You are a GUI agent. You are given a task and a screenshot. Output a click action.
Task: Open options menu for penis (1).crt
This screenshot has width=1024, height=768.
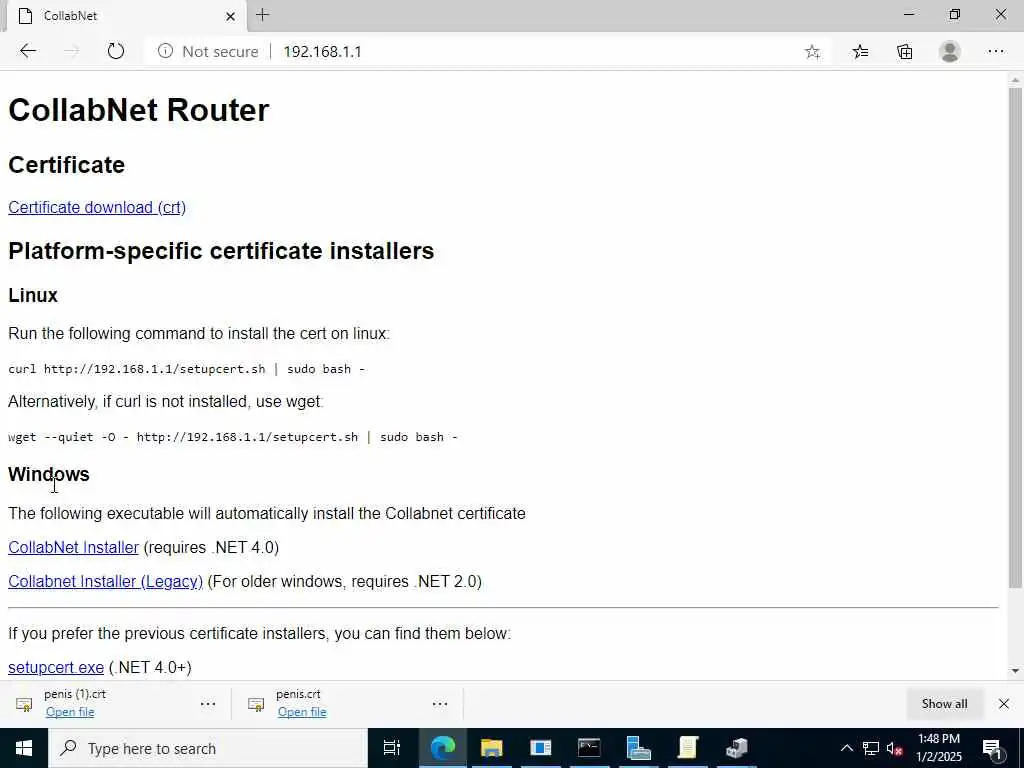pyautogui.click(x=208, y=703)
